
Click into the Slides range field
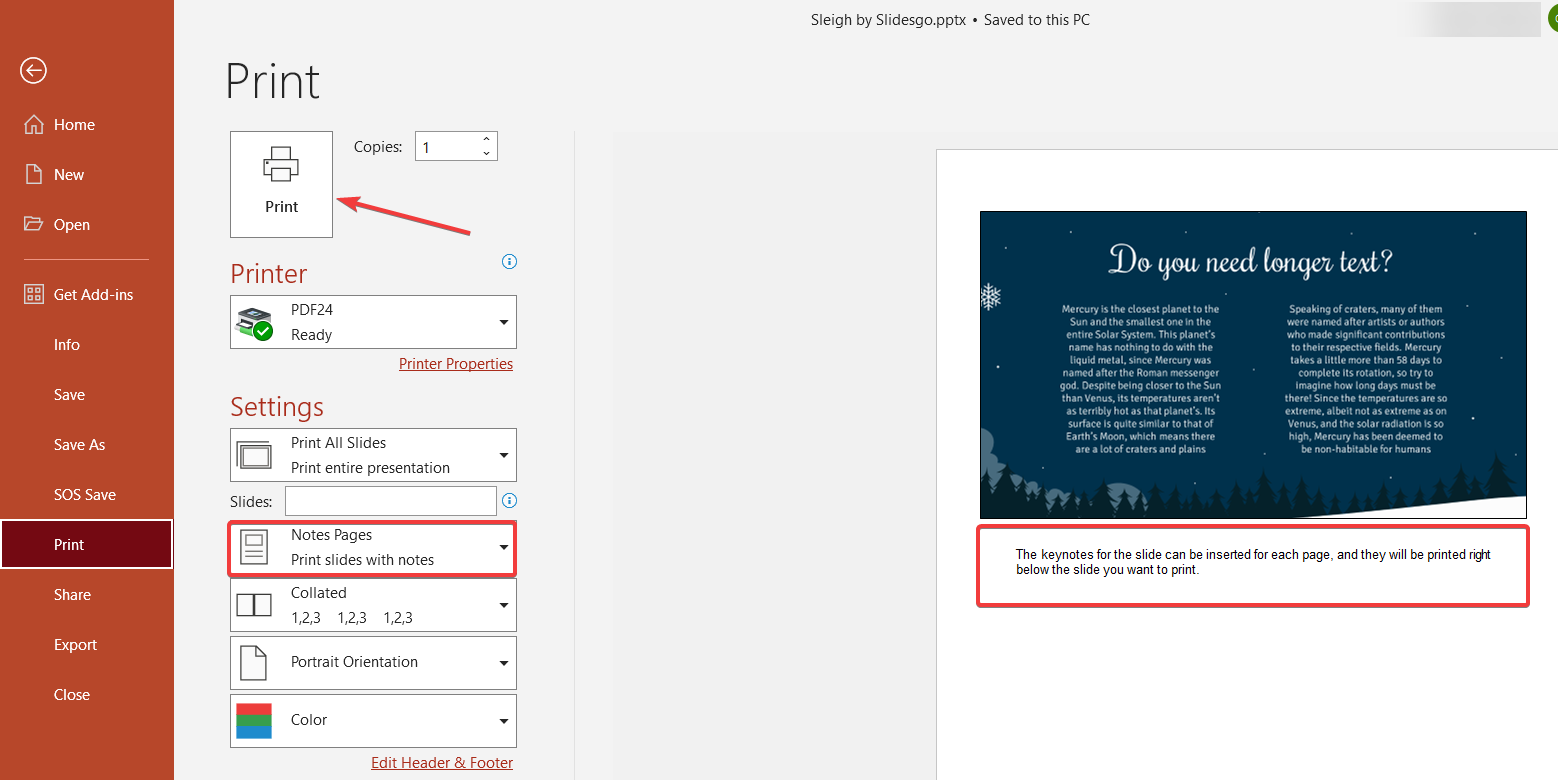[x=390, y=501]
